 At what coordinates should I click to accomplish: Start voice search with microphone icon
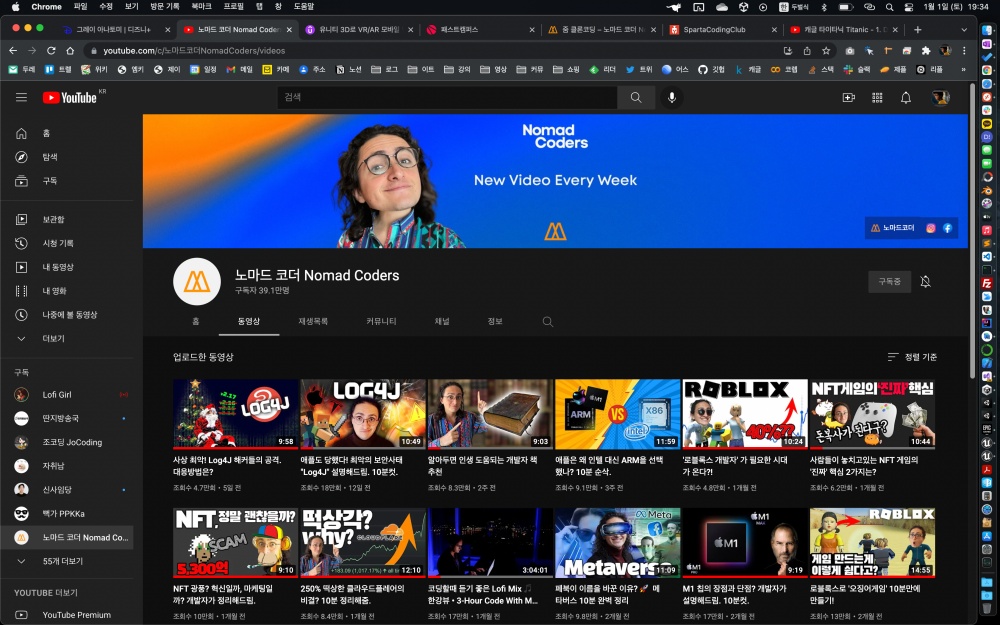(672, 98)
